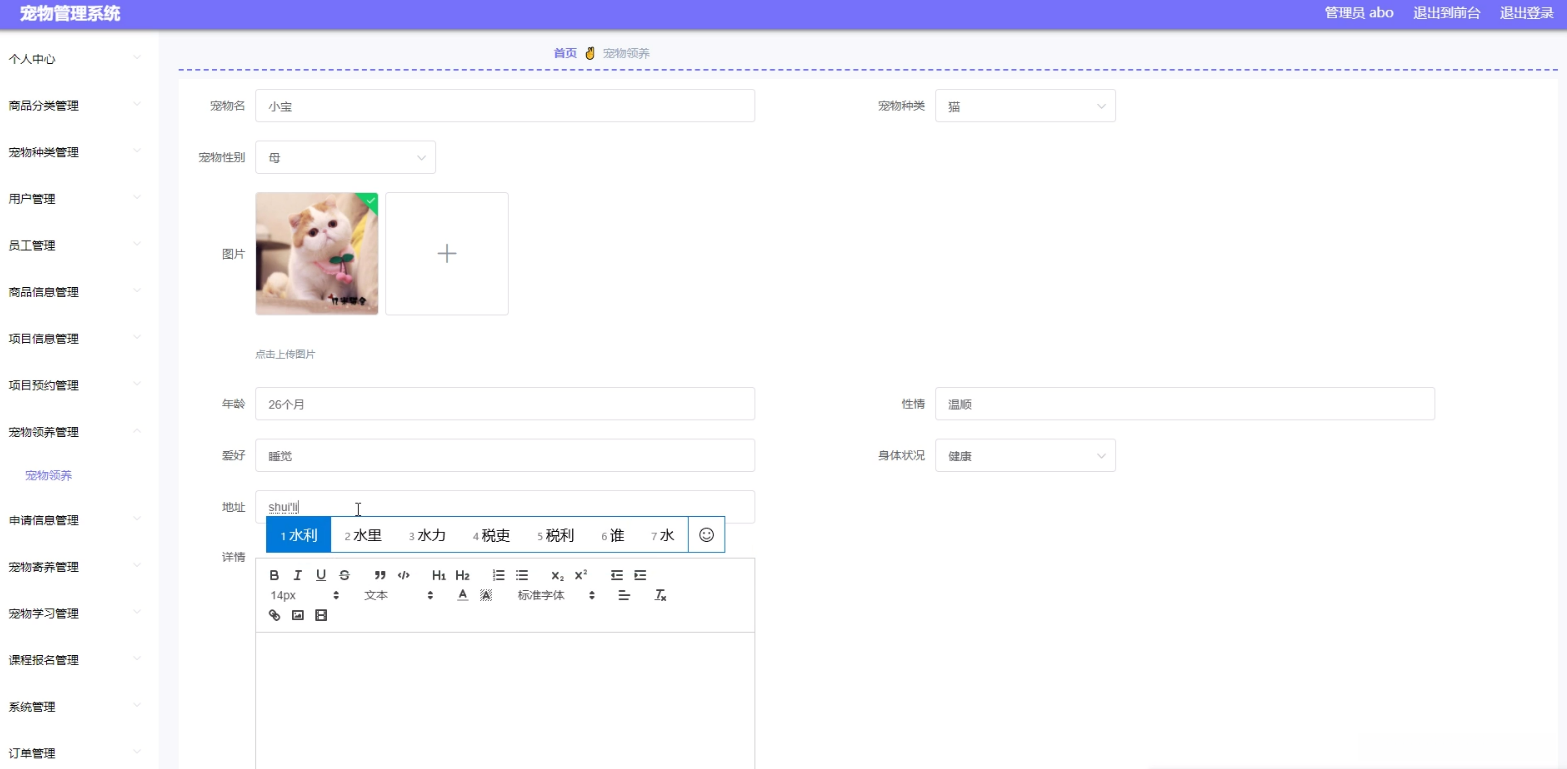Insert an image in the editor
Screen dimensions: 1567x769
coord(297,615)
